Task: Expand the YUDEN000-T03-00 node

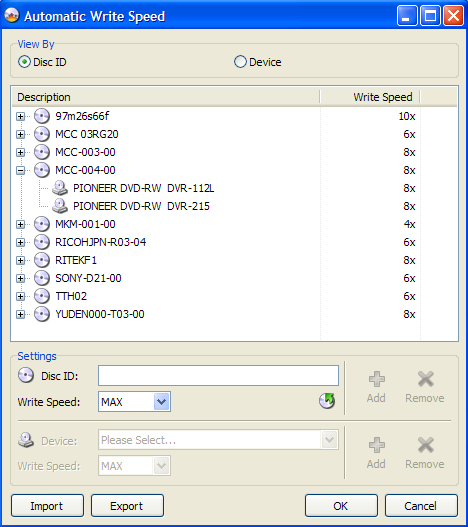Action: coord(21,314)
